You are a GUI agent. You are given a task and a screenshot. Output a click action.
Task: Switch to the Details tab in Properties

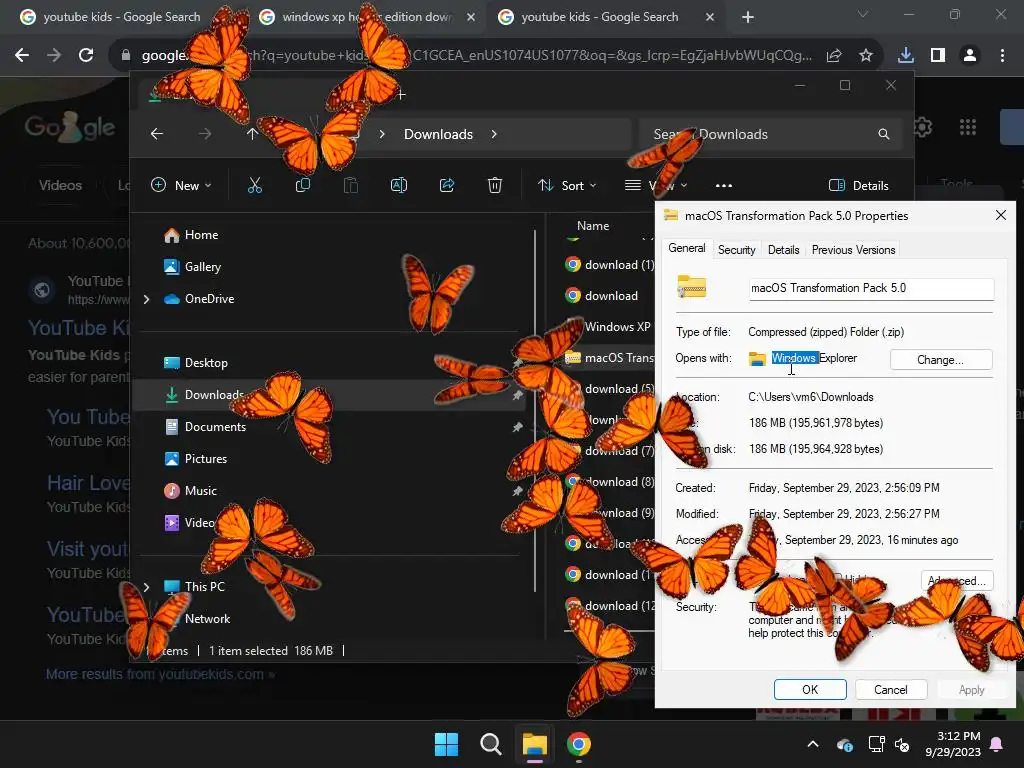[784, 250]
